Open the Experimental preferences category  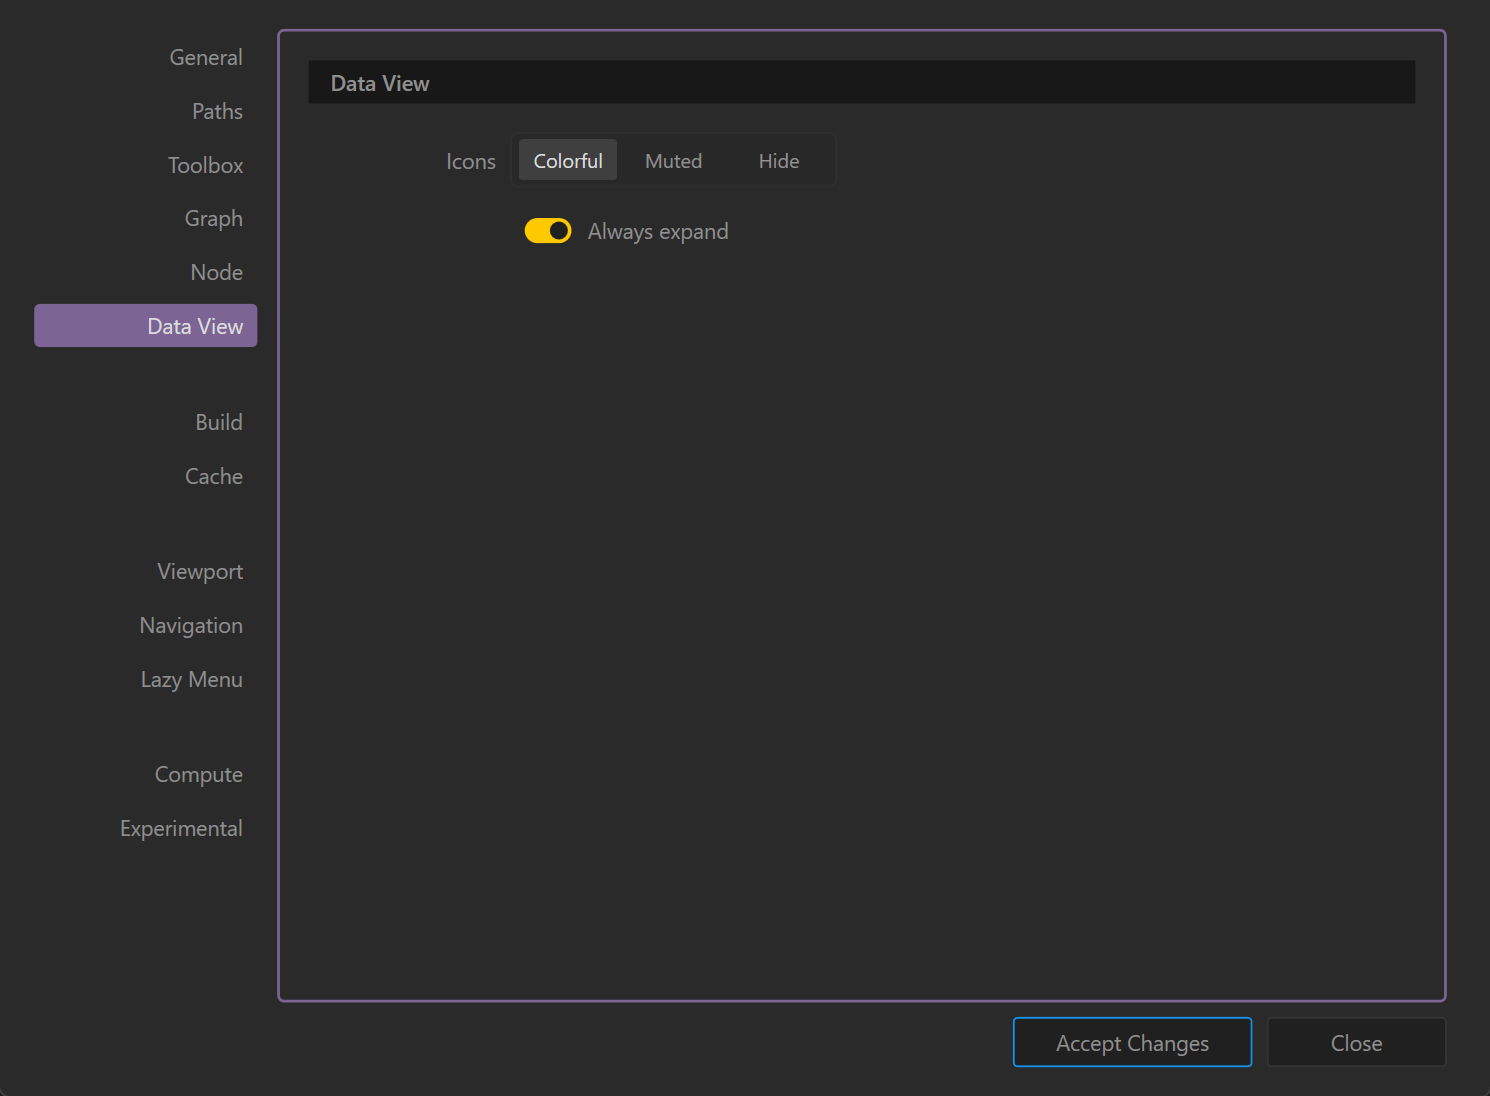181,829
